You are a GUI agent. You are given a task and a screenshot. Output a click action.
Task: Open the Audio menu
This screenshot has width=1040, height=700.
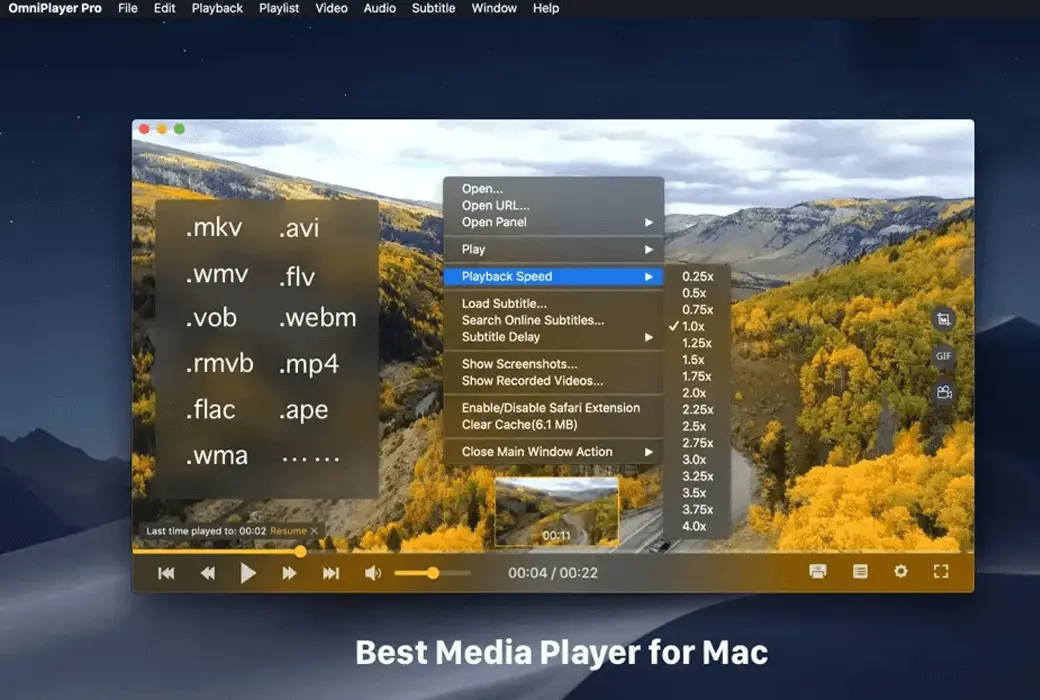[x=379, y=8]
